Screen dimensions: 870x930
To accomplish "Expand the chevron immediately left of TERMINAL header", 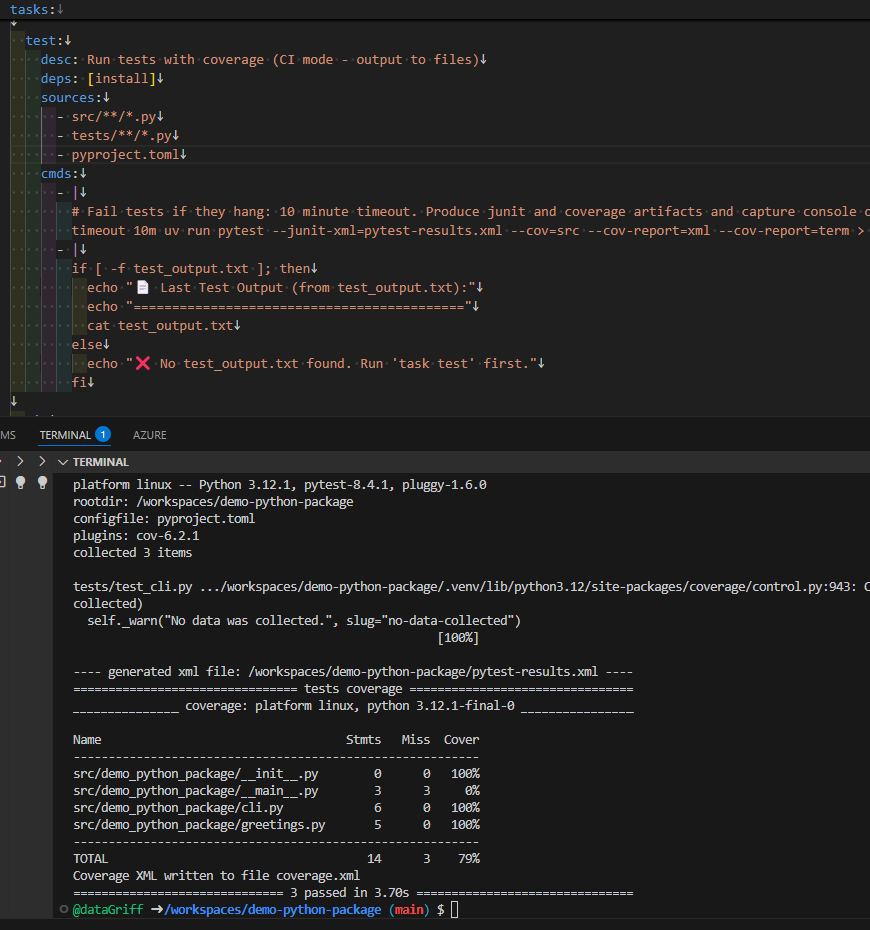I will pos(42,461).
